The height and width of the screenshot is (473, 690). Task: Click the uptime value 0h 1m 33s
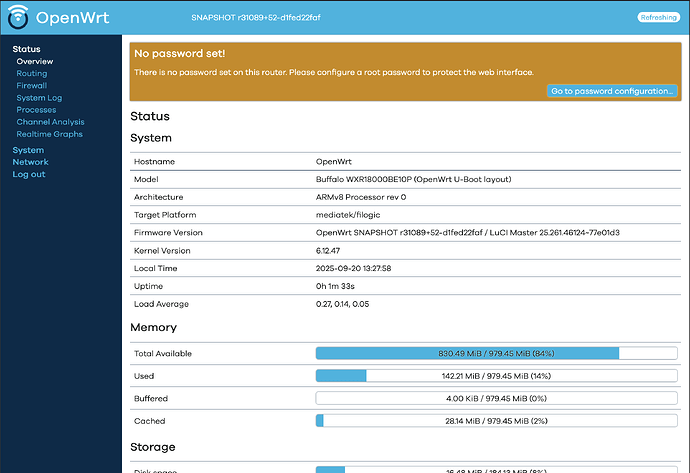335,286
